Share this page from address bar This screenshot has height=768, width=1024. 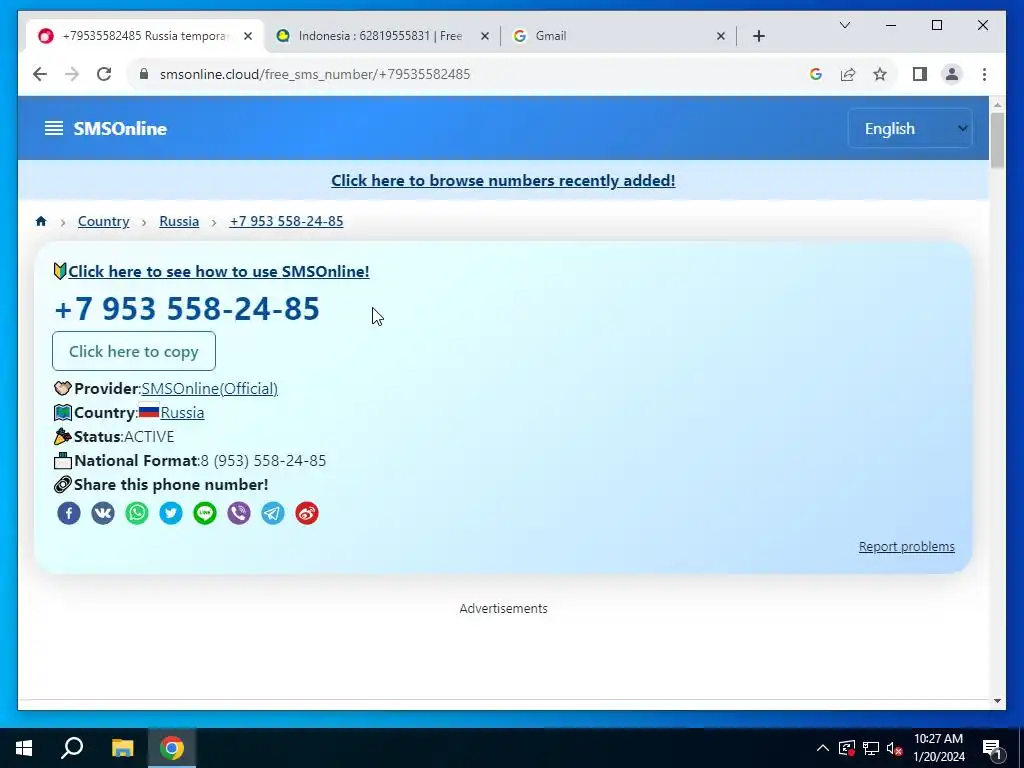(x=848, y=74)
